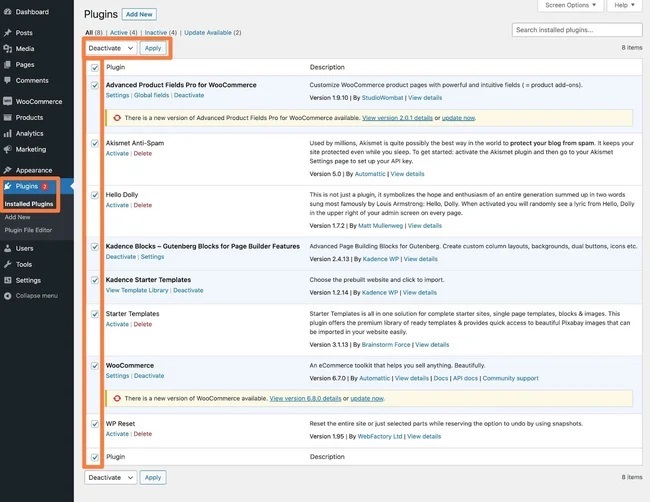Click the Dashboard icon in sidebar
Viewport: 650px width, 502px height.
click(8, 12)
